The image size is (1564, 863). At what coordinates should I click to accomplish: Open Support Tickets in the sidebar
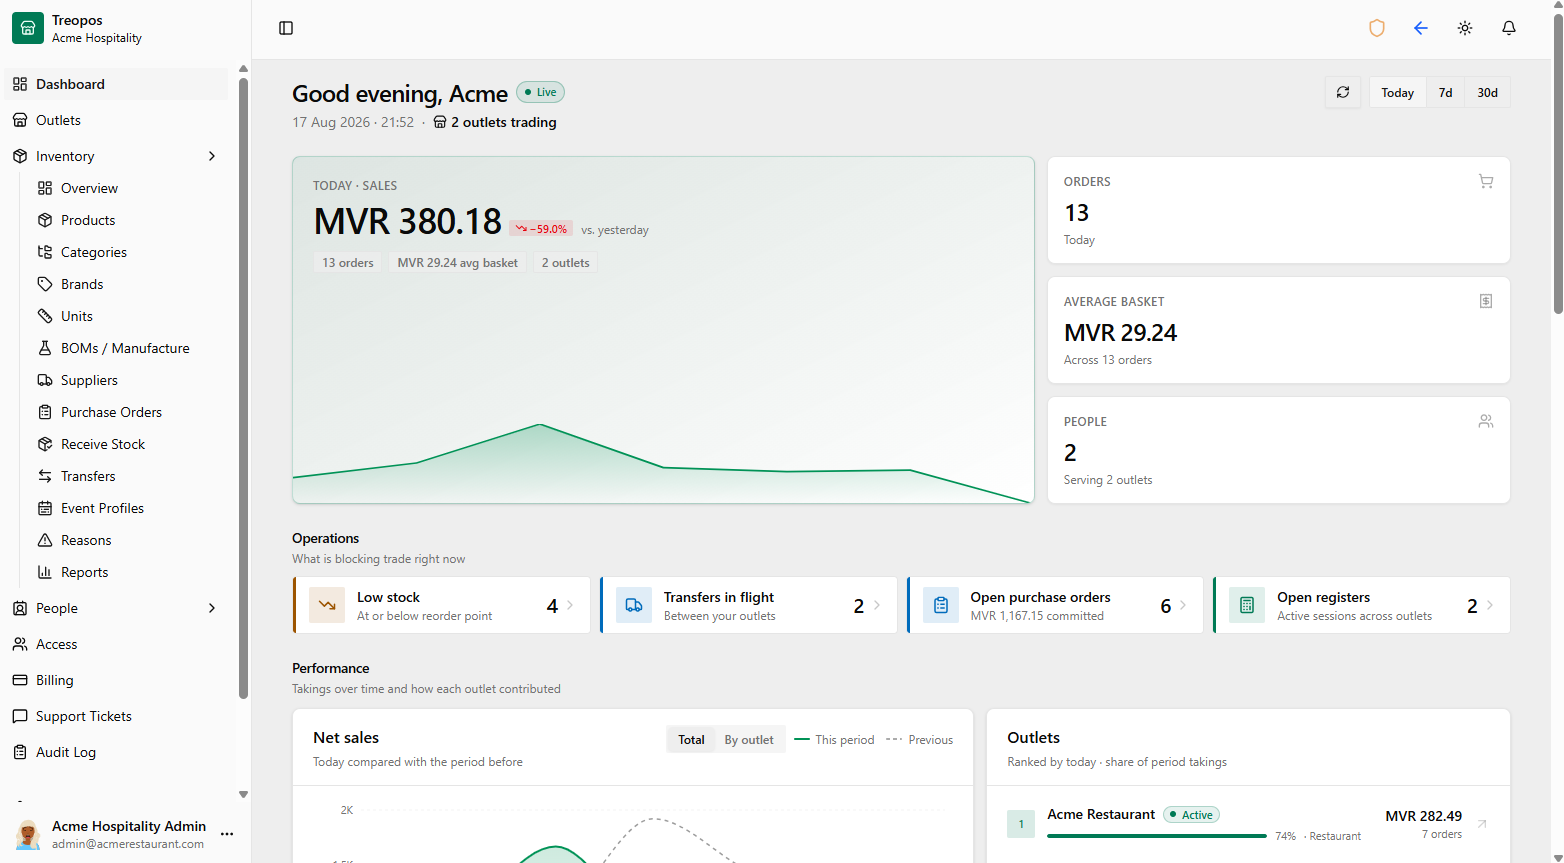coord(116,716)
